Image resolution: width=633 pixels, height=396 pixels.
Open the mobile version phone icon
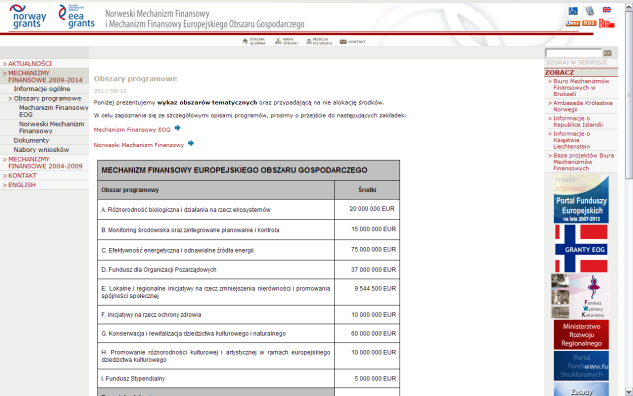[590, 10]
